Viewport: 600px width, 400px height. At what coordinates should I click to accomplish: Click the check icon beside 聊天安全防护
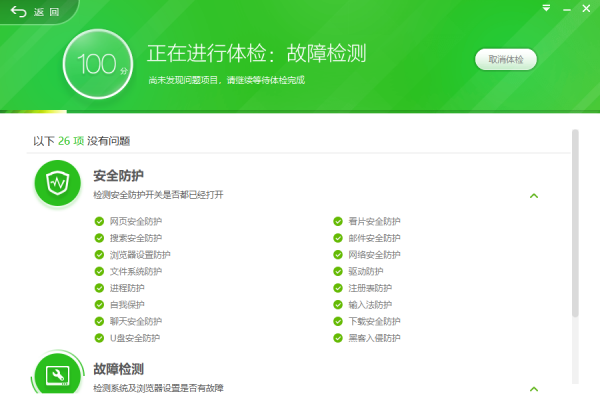tap(99, 321)
